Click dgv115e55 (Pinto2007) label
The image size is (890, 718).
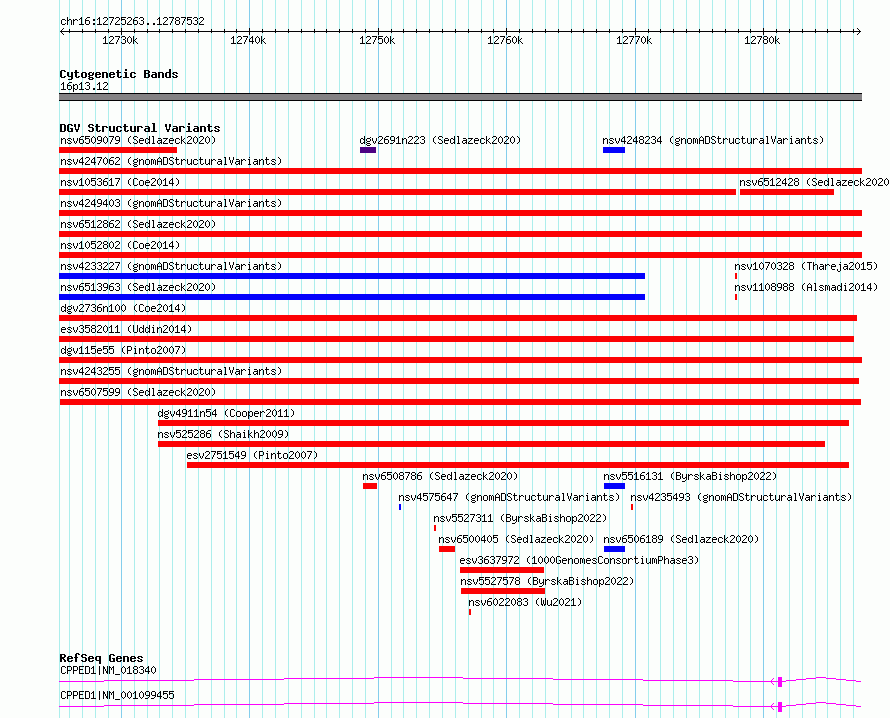[x=123, y=350]
